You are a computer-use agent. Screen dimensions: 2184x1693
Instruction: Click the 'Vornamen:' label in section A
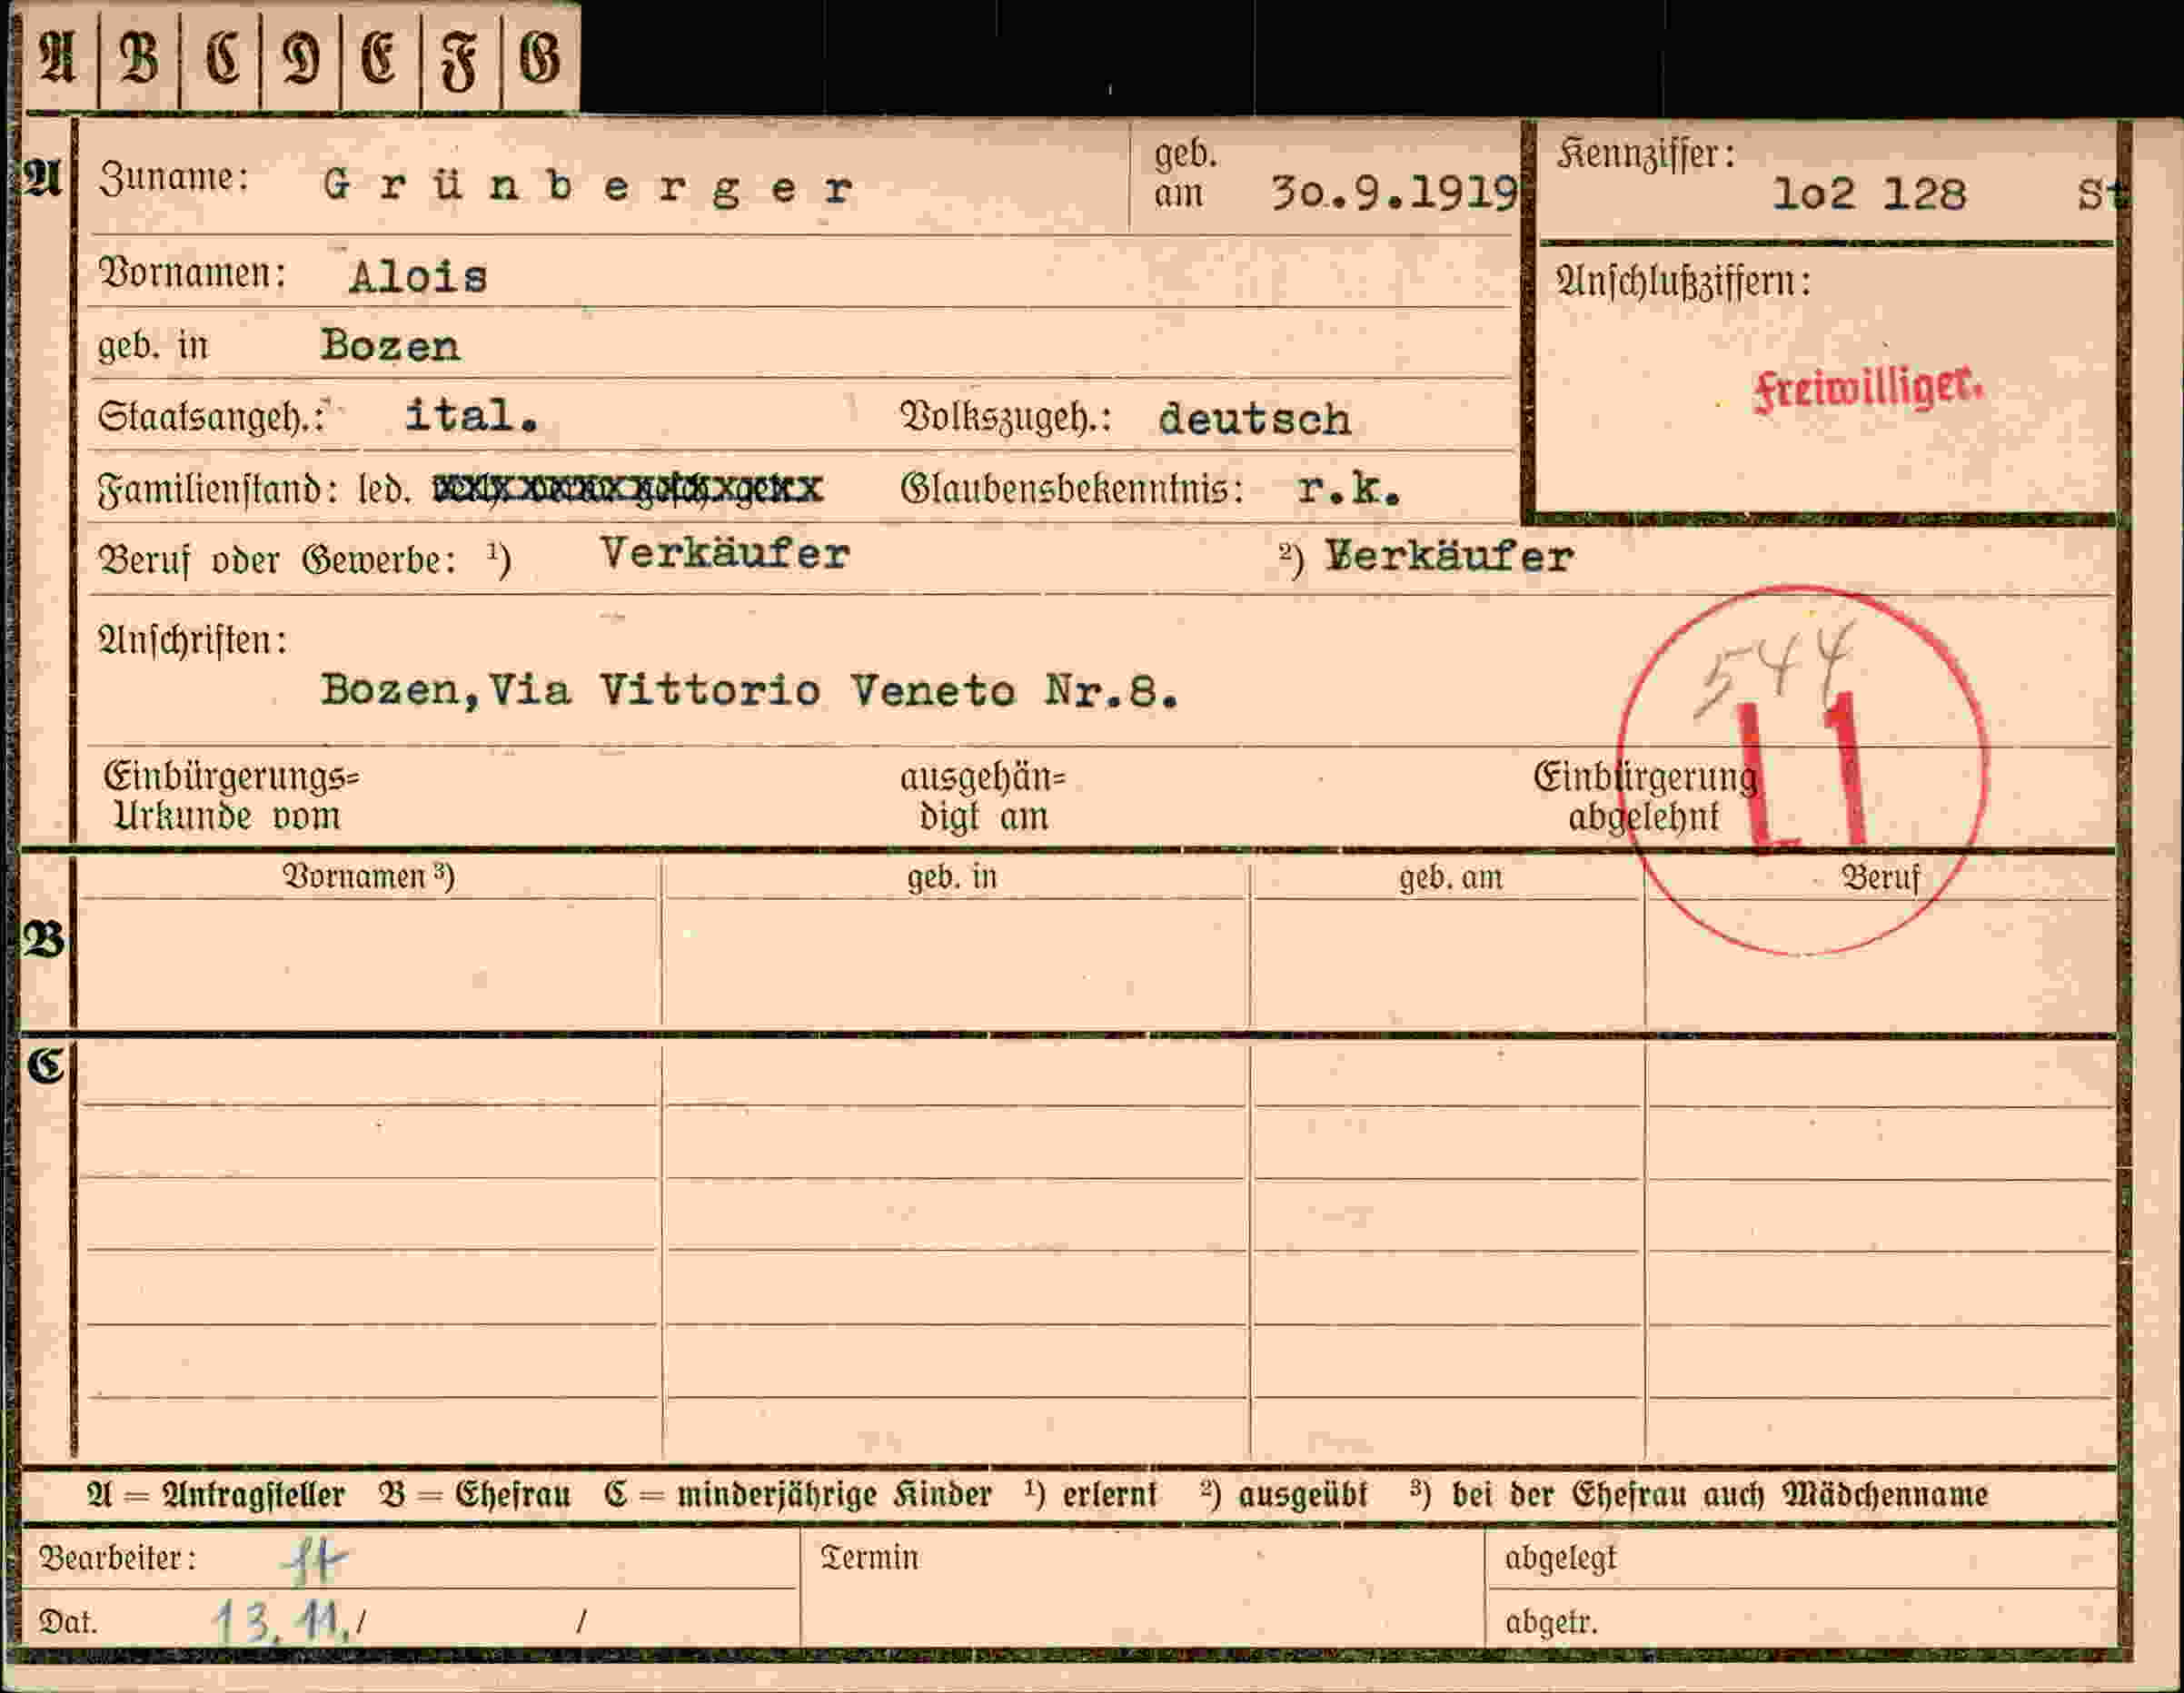coord(192,273)
